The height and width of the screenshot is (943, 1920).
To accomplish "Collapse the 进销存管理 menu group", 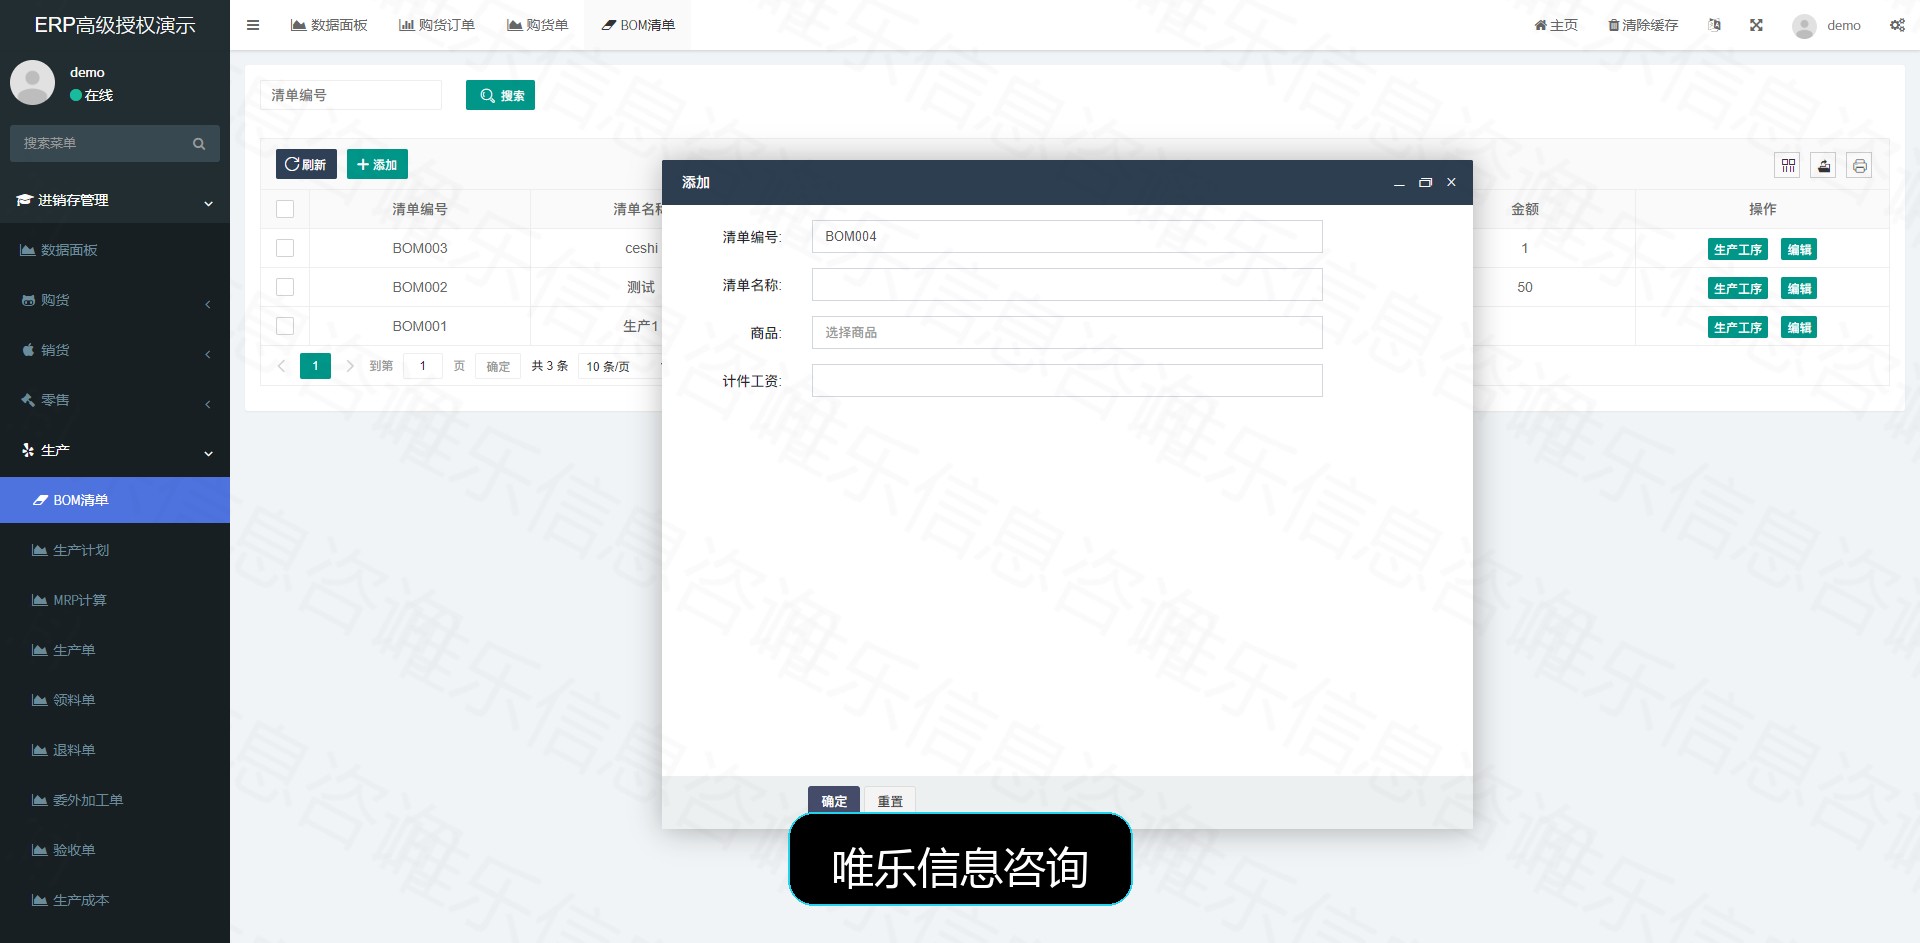I will pos(115,201).
